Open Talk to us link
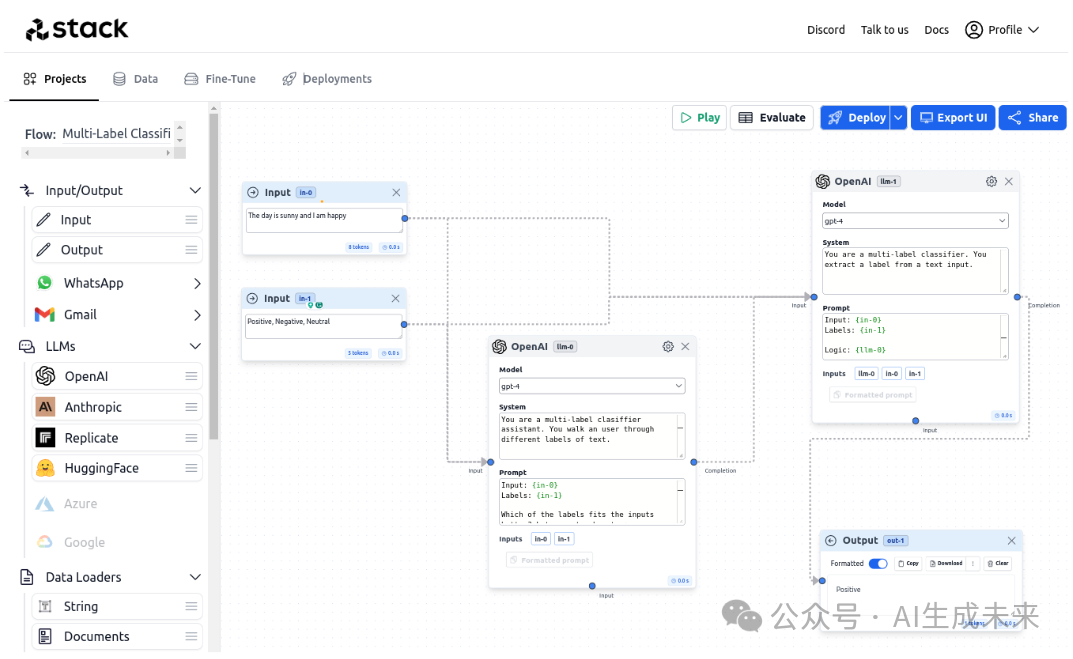1073x659 pixels. [x=884, y=29]
